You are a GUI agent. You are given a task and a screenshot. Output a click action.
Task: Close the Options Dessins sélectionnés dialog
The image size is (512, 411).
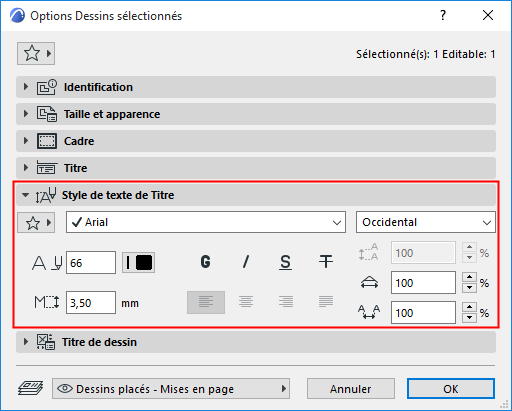coord(488,15)
